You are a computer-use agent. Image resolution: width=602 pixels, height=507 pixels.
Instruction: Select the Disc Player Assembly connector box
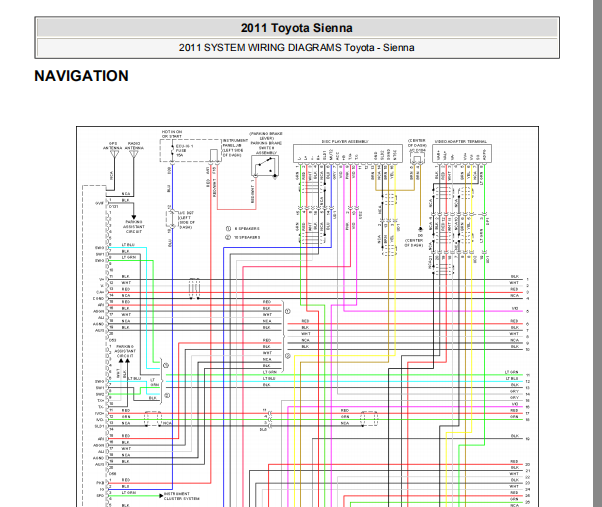348,154
